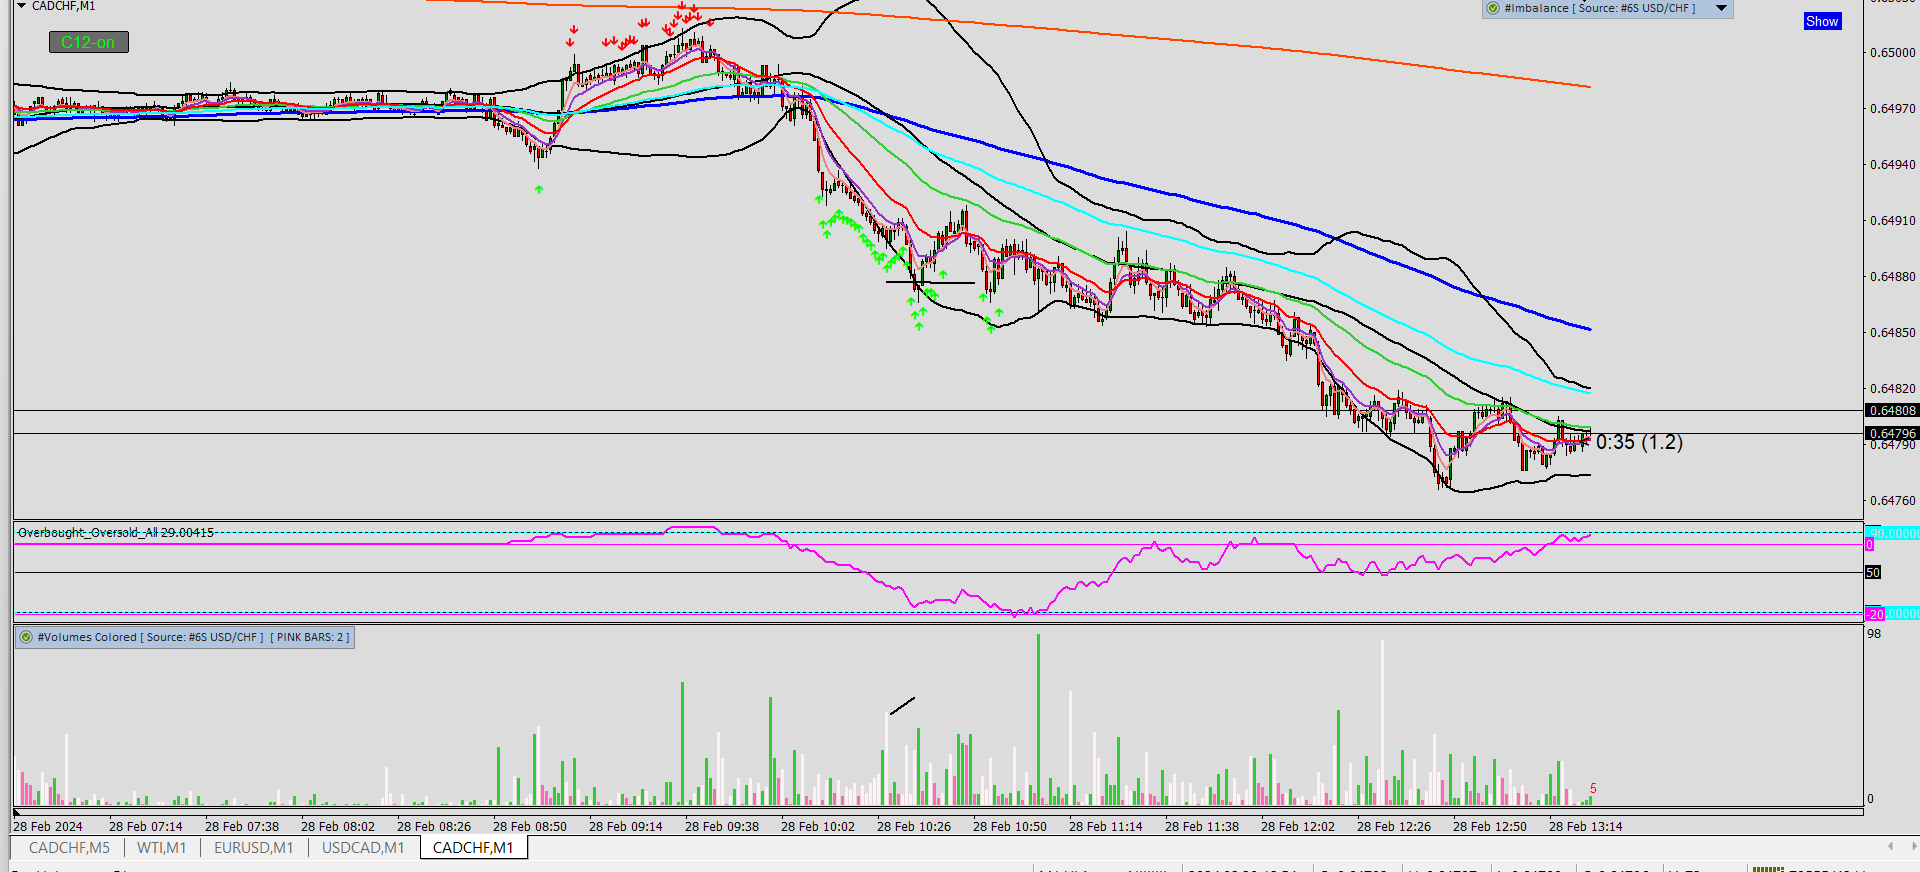
Task: Click the 28 Feb 10:26 time label
Action: click(x=914, y=827)
